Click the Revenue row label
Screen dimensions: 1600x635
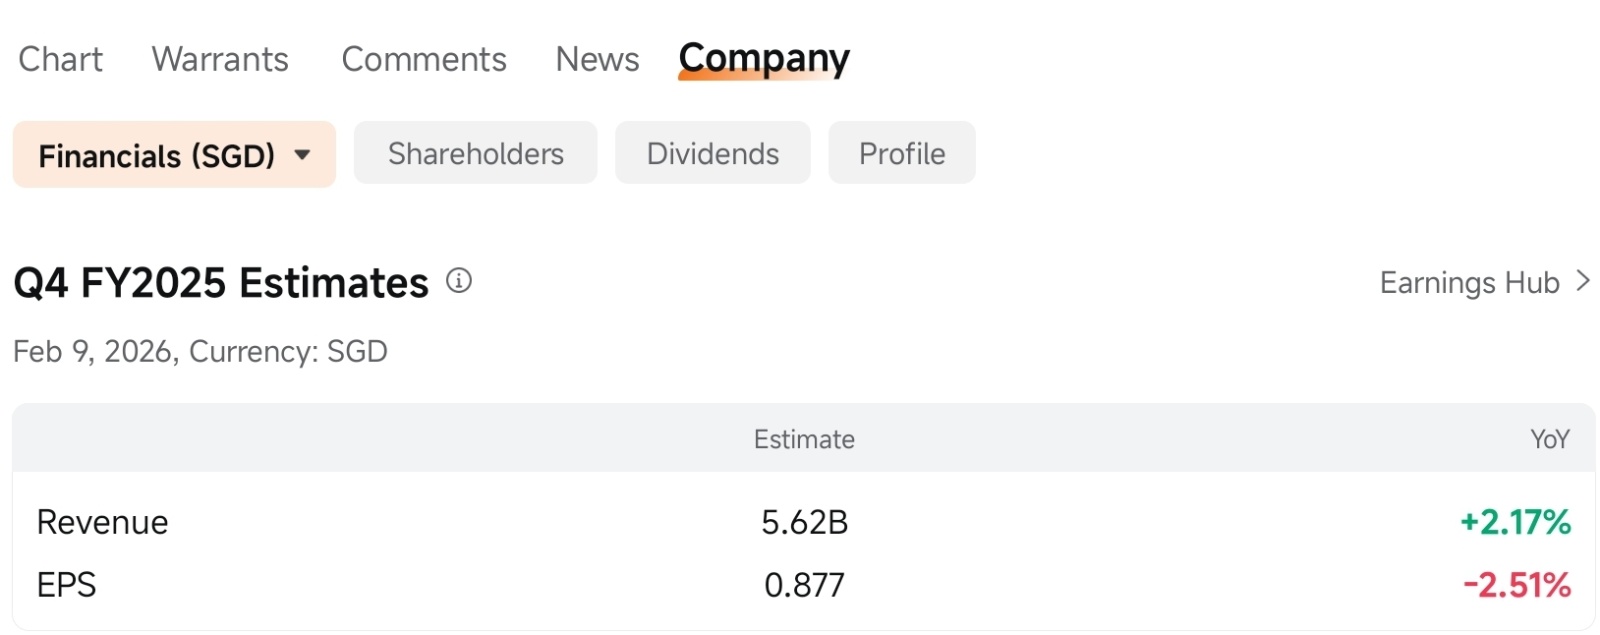(102, 522)
